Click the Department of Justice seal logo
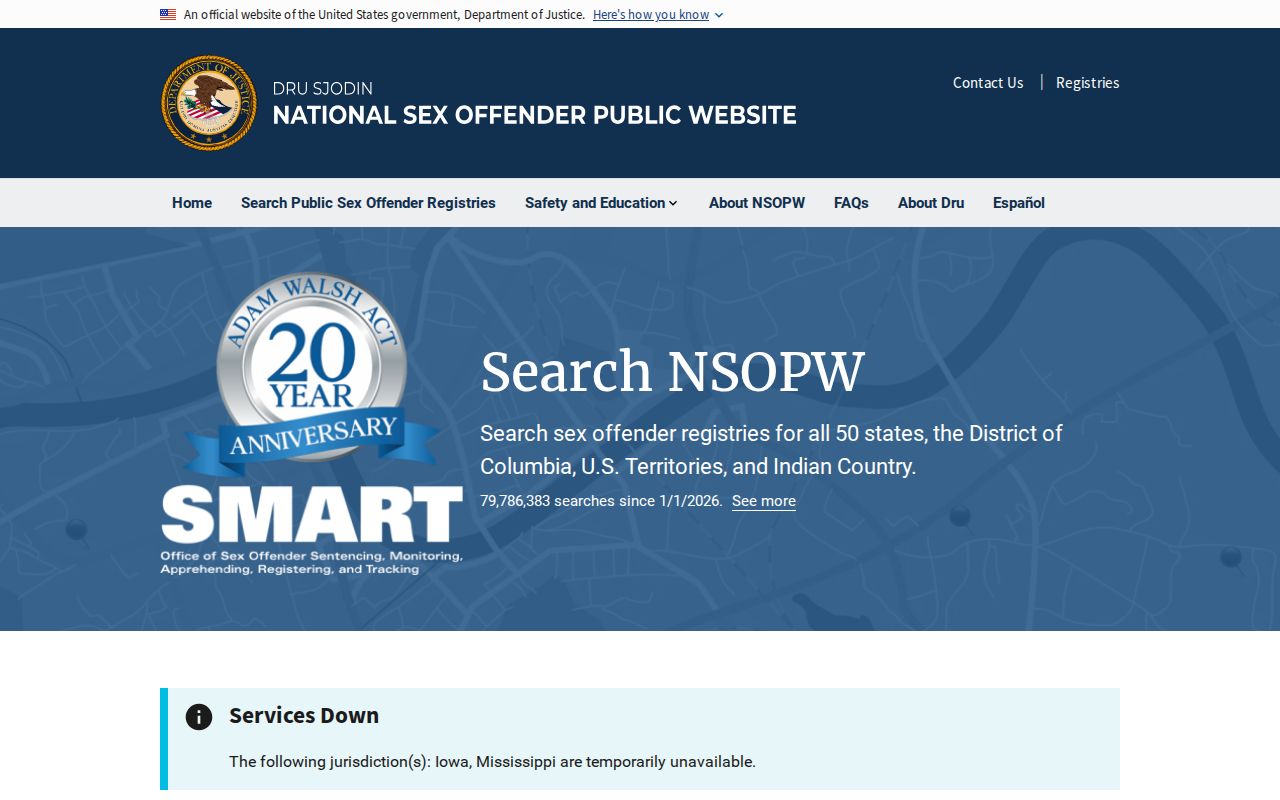Screen dimensions: 1280x800 click(209, 103)
